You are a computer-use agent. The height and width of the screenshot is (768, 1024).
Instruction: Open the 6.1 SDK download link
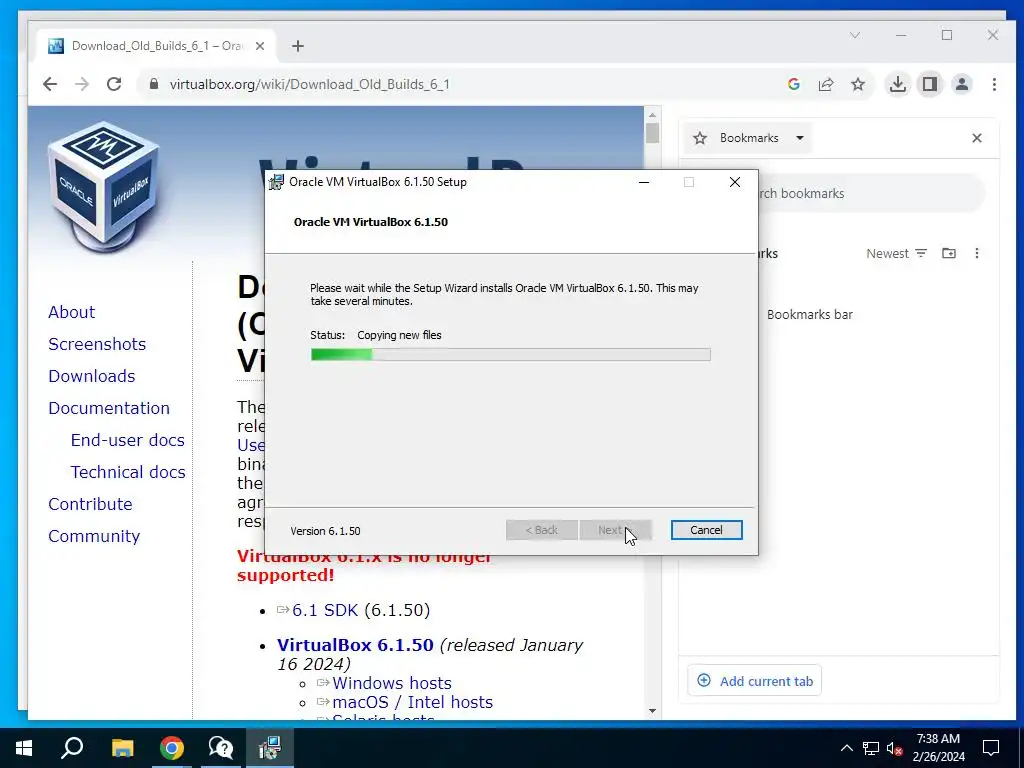[x=325, y=610]
